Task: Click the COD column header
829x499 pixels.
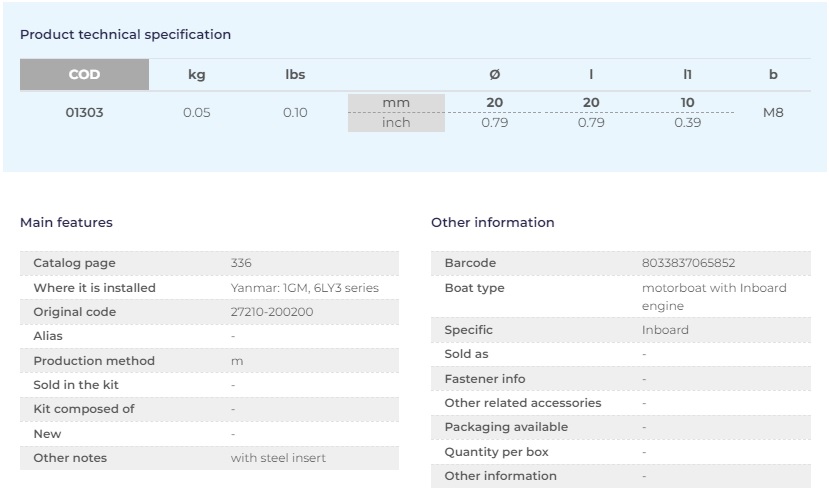Action: pos(84,74)
